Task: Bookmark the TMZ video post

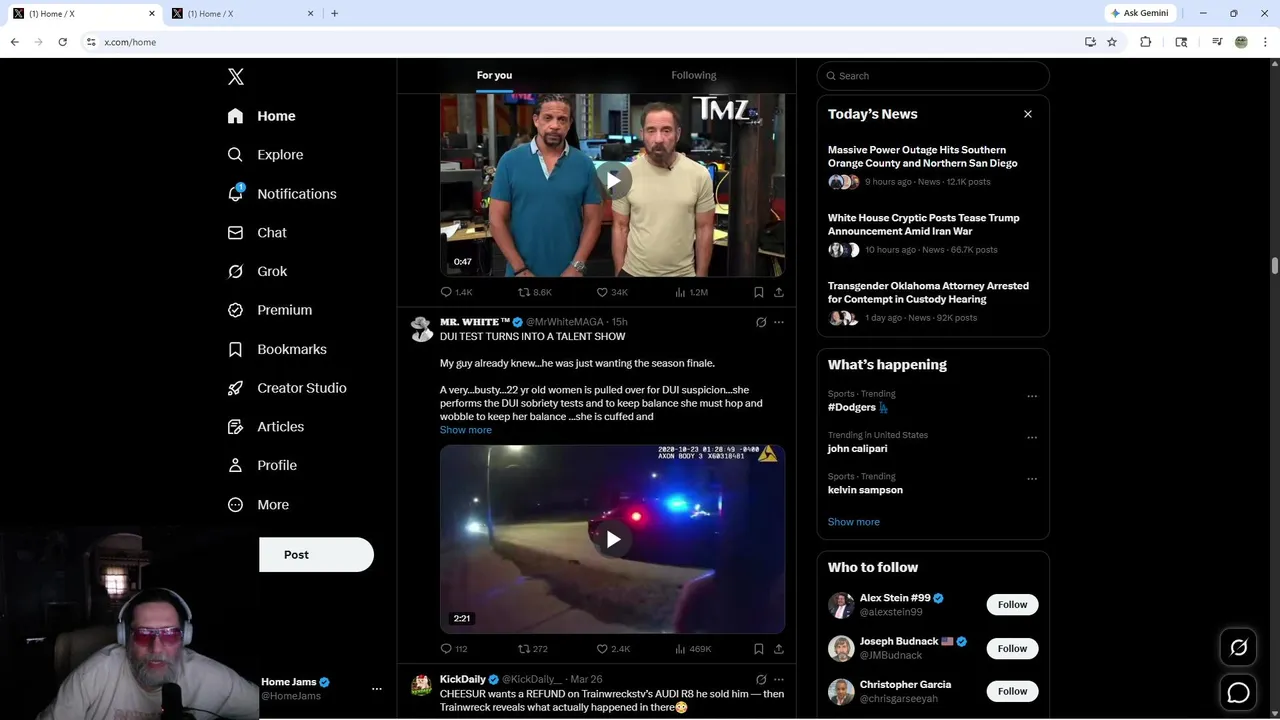Action: [758, 292]
